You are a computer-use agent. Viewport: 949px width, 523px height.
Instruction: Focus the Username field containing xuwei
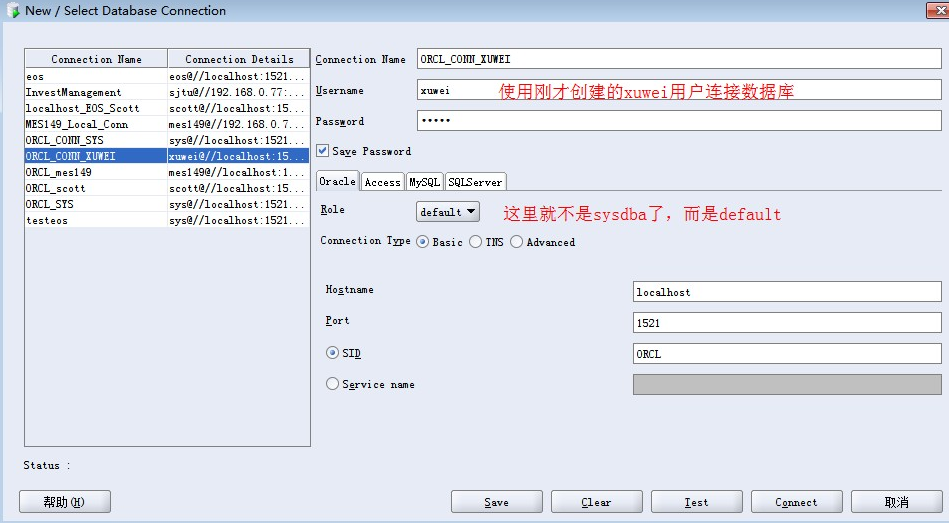point(679,90)
